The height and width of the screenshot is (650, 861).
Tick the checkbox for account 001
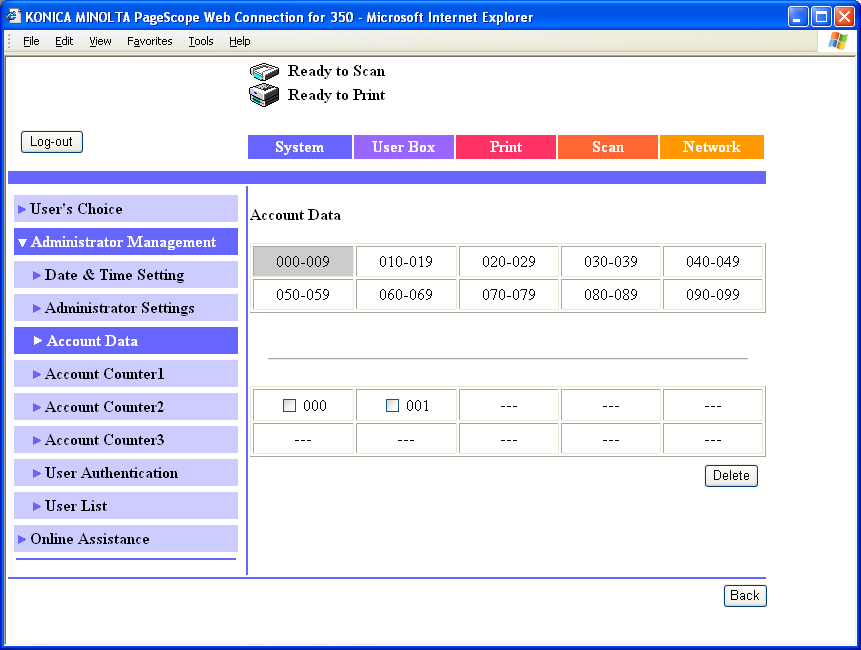click(392, 406)
